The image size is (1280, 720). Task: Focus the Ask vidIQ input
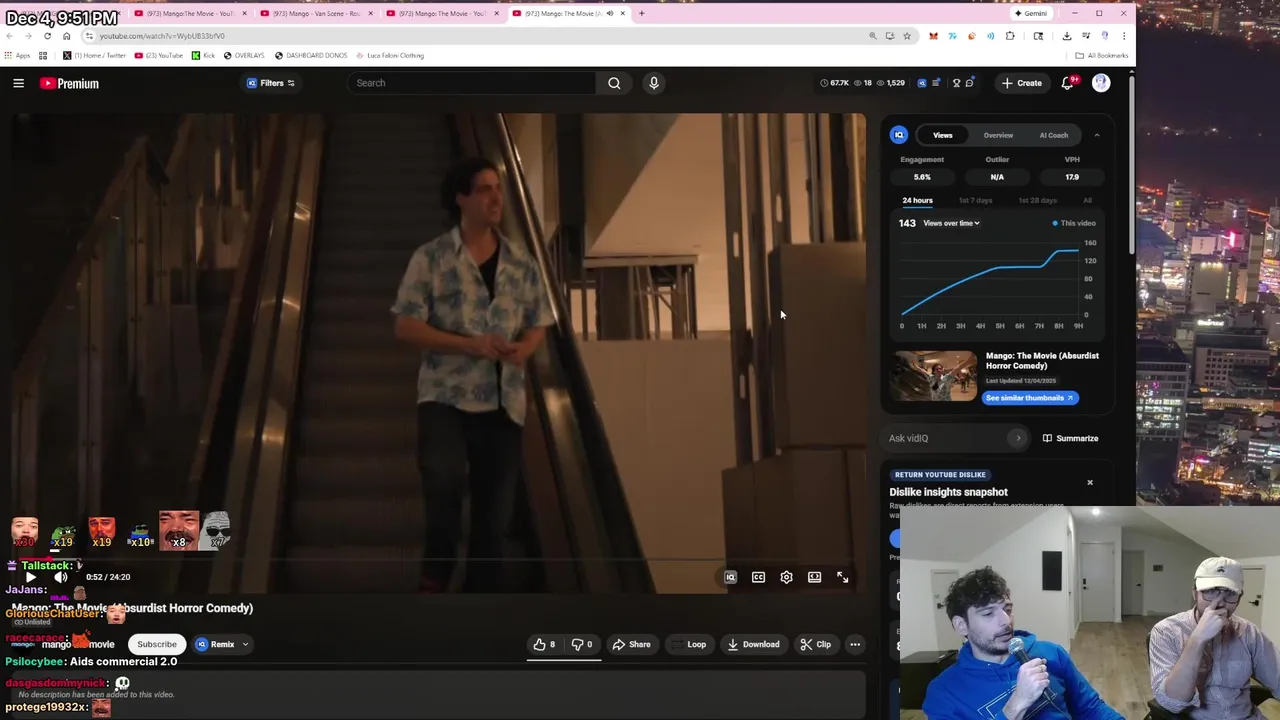[946, 438]
